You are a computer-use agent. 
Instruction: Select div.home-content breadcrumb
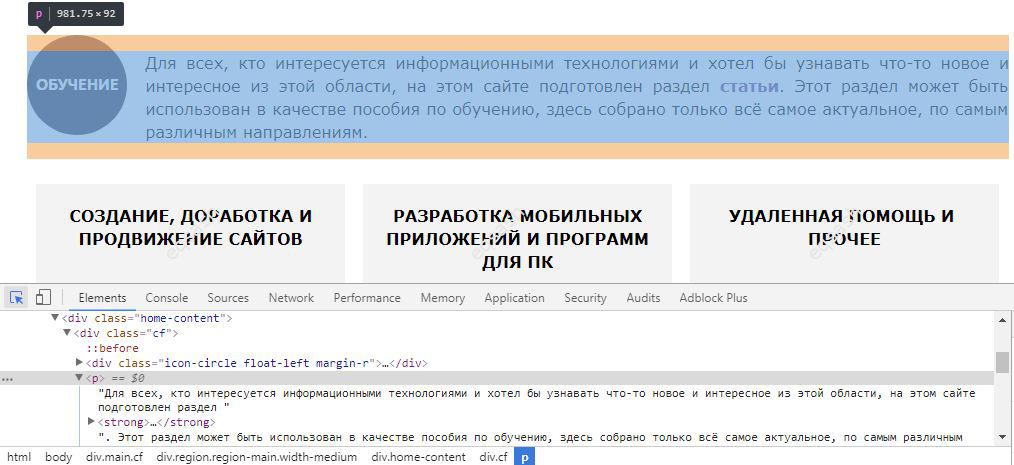pyautogui.click(x=418, y=457)
